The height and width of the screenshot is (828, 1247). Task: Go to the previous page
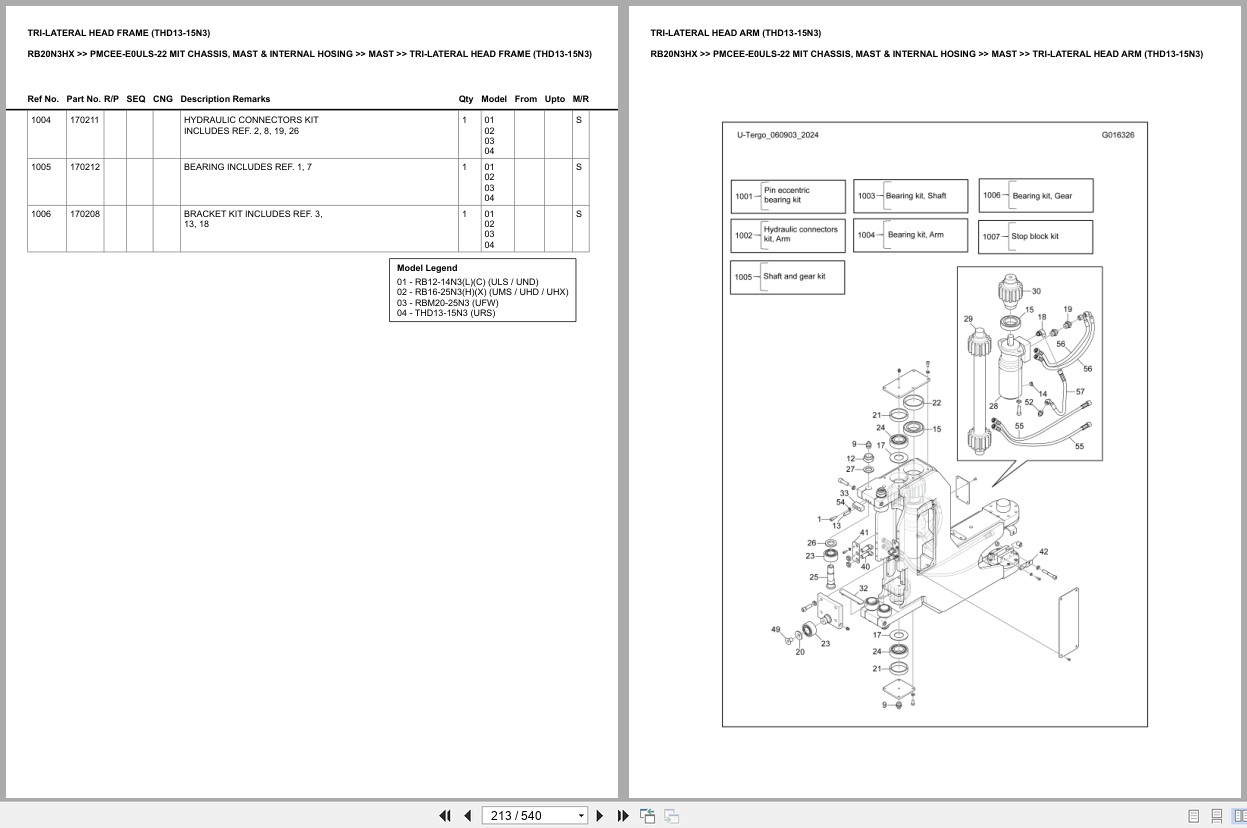[467, 816]
